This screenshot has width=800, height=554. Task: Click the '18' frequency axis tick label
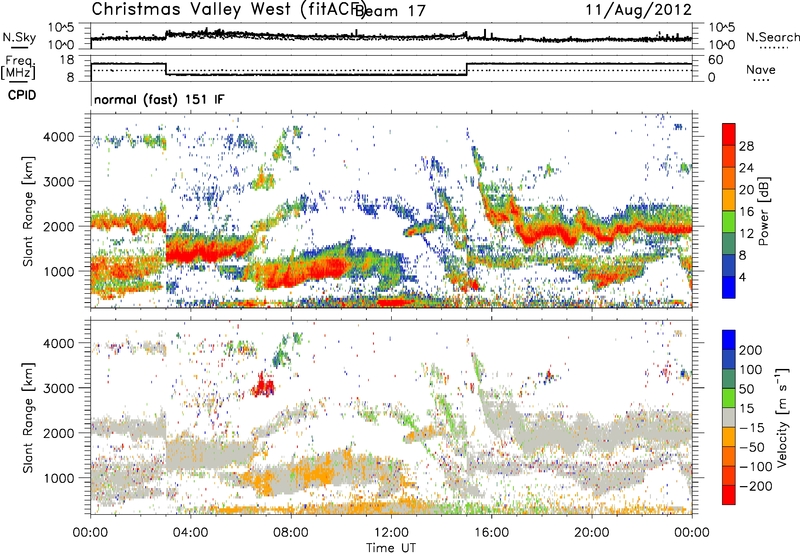67,60
